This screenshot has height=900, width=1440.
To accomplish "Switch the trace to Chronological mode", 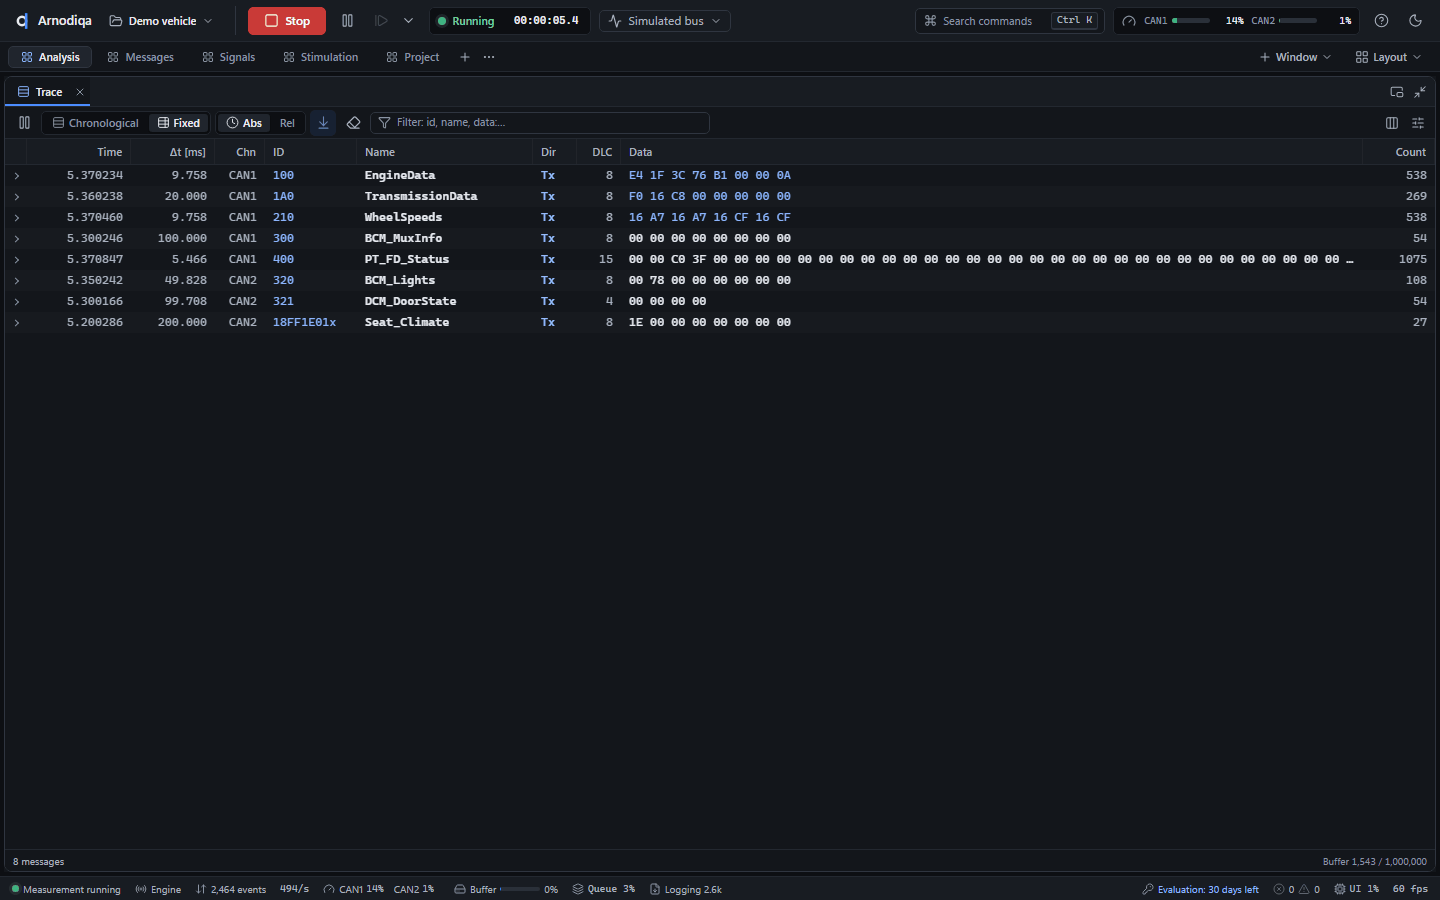I will pyautogui.click(x=96, y=123).
